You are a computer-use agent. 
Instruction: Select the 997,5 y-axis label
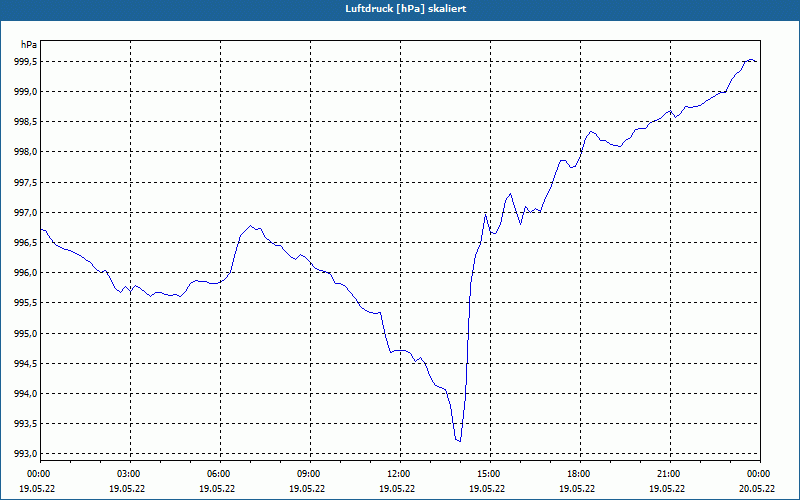26,183
